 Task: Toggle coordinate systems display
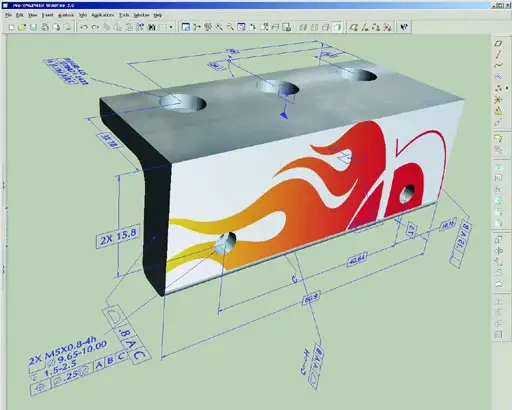pyautogui.click(x=387, y=27)
